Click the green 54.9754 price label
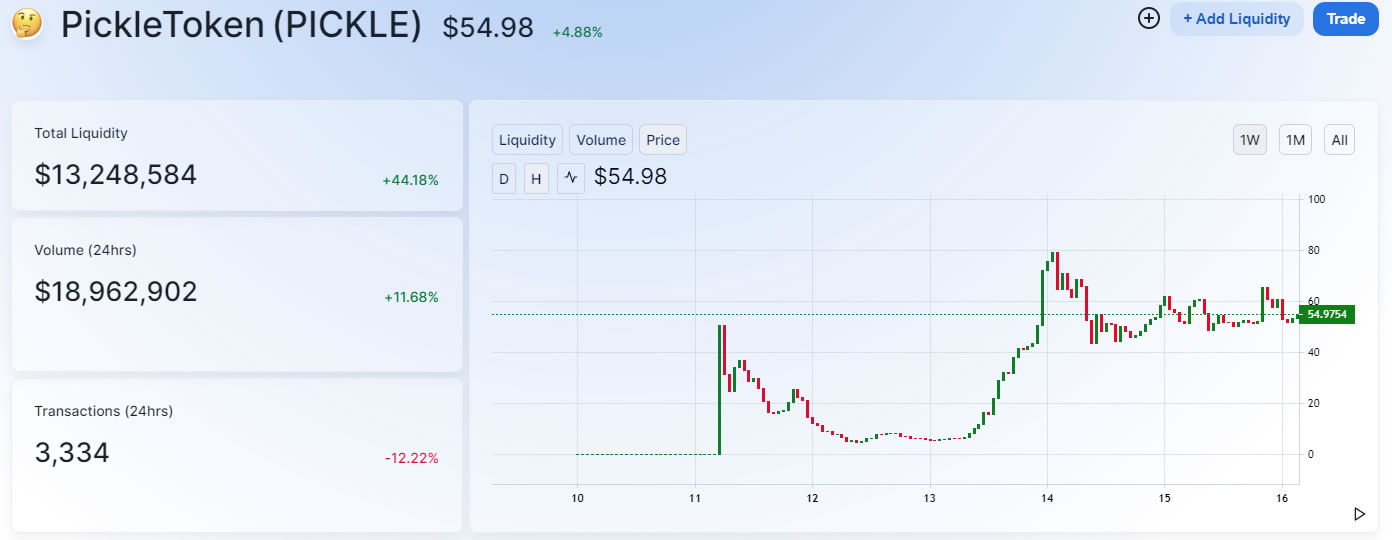This screenshot has height=540, width=1392. click(x=1326, y=314)
